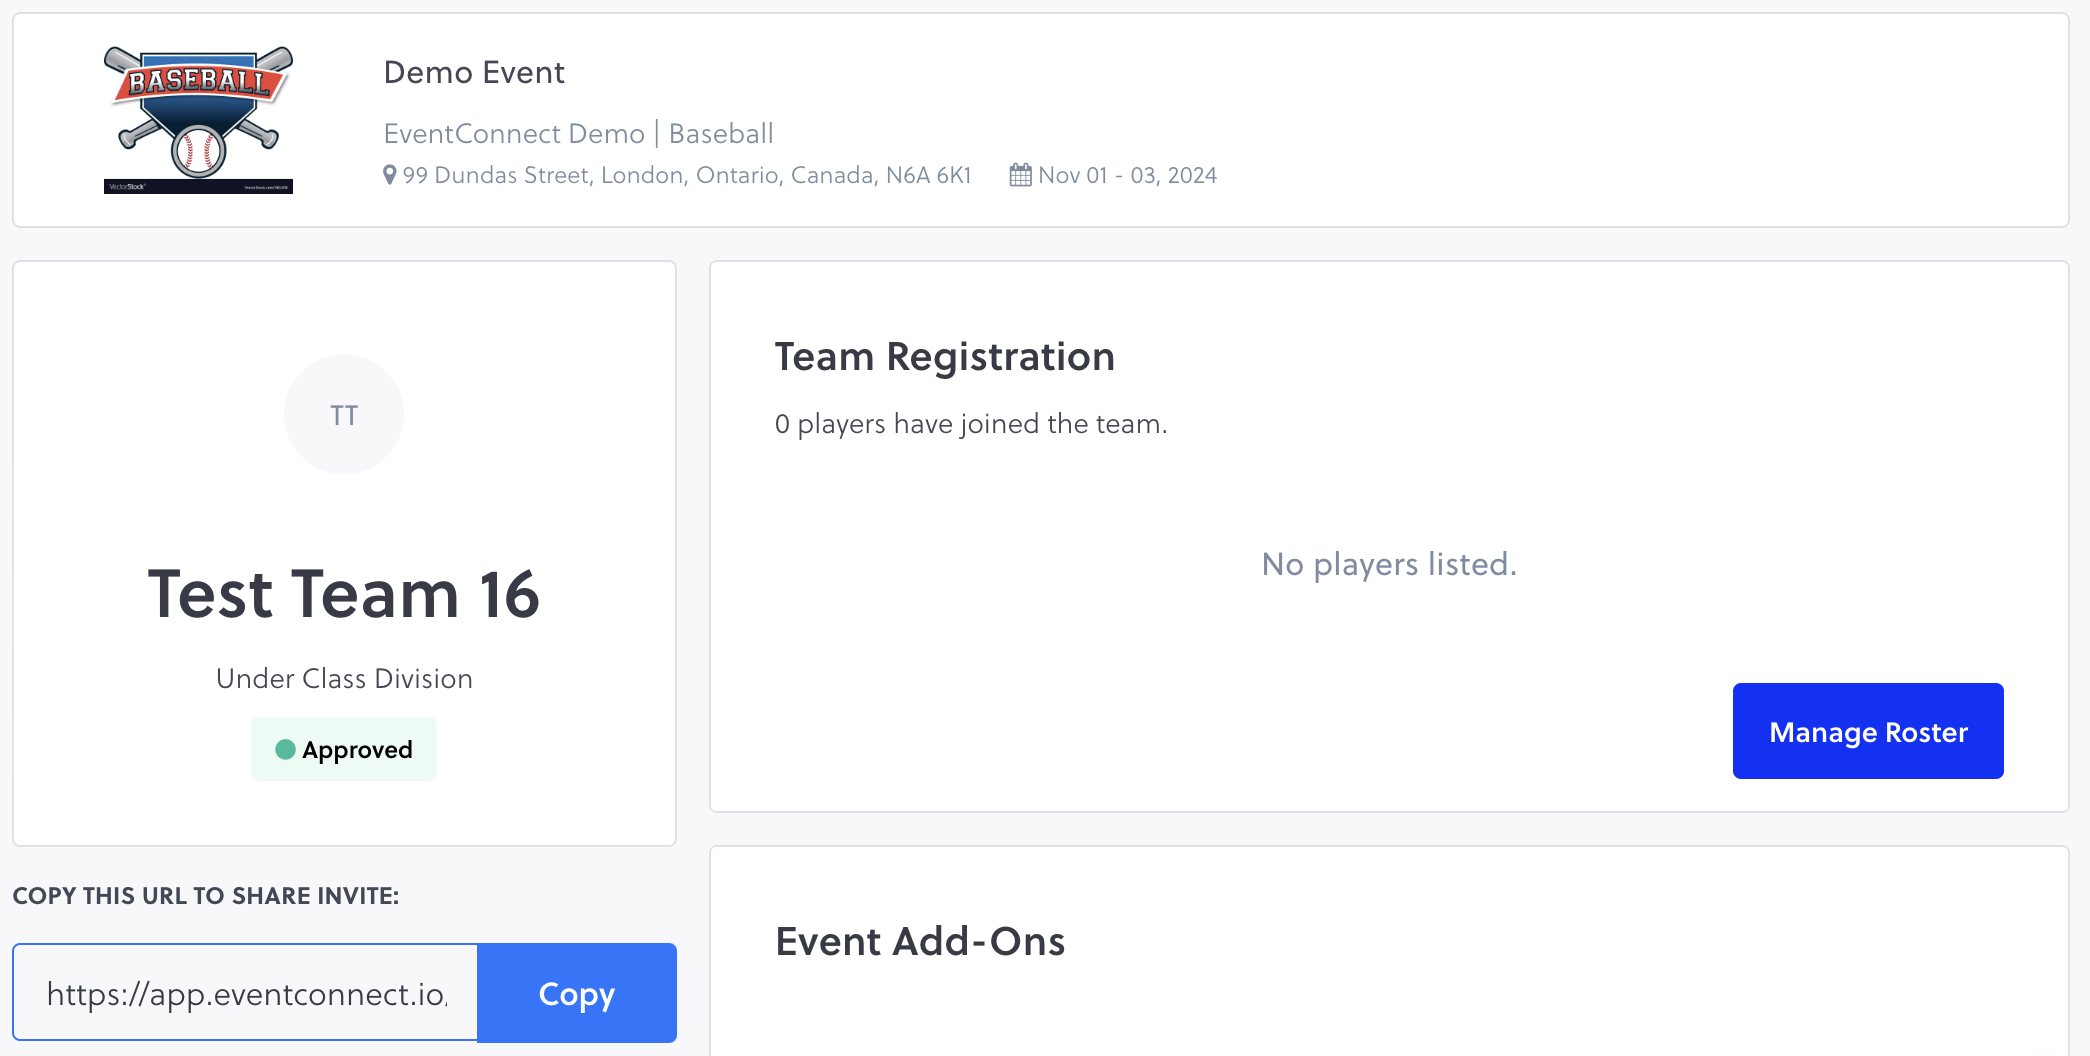Click the Nov 01 - 03, 2024 dates
Screen dimensions: 2090x1056
[1127, 175]
